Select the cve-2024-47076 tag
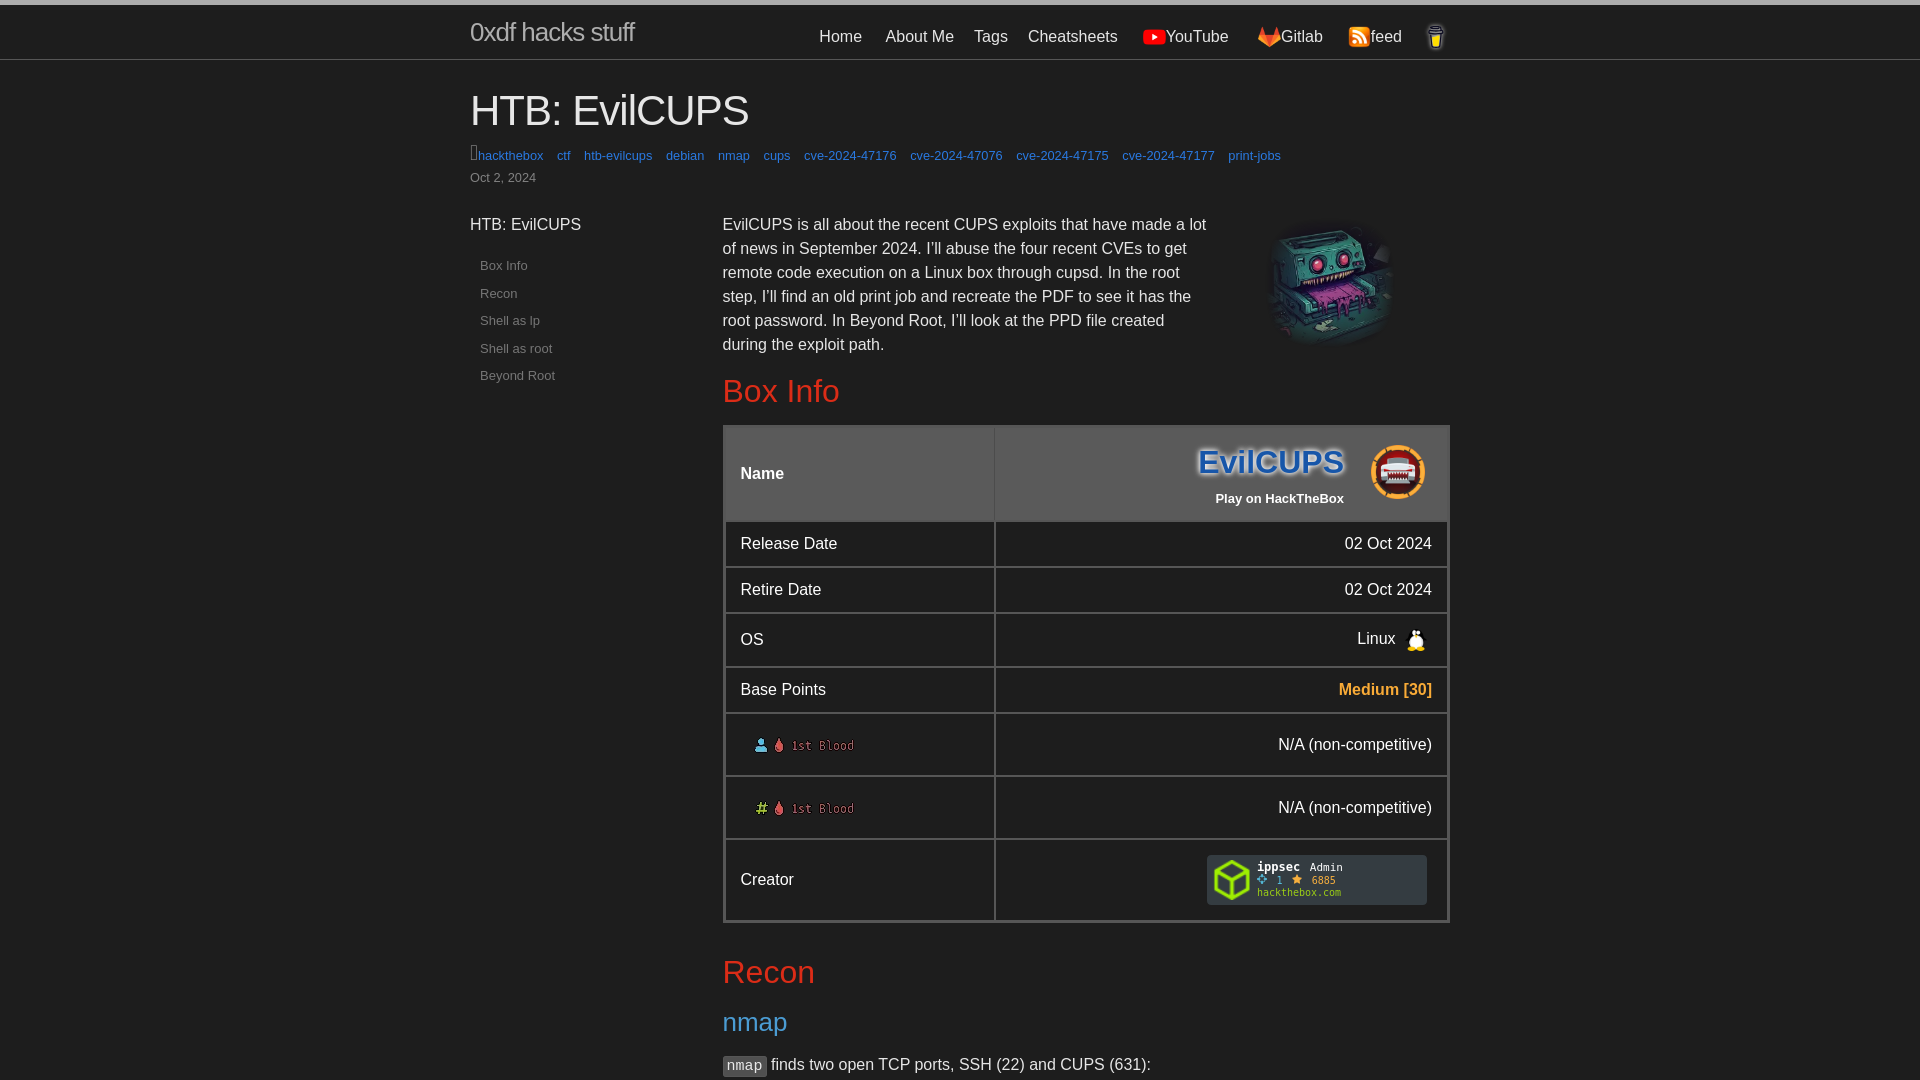The width and height of the screenshot is (1920, 1080). tap(955, 156)
